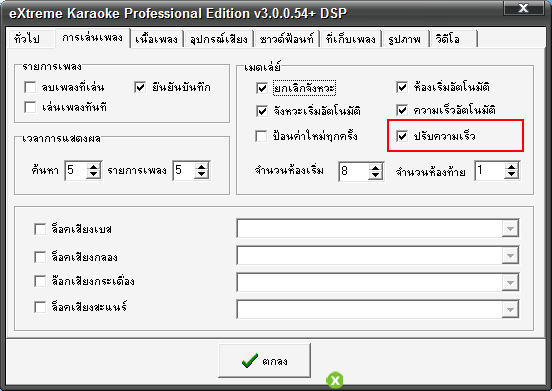Enable the ล็อคเสียงสะแนร์ checkbox
This screenshot has width=552, height=391.
40,307
